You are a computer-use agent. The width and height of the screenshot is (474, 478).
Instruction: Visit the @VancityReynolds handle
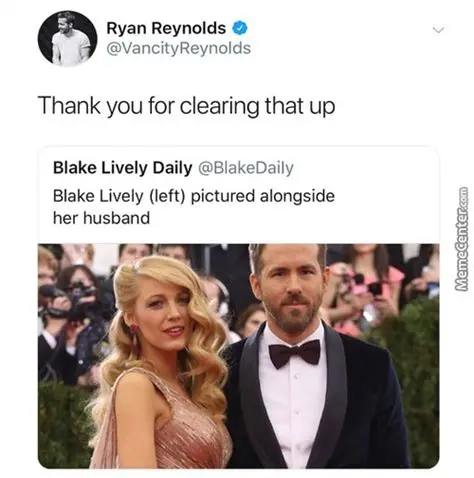pos(178,48)
